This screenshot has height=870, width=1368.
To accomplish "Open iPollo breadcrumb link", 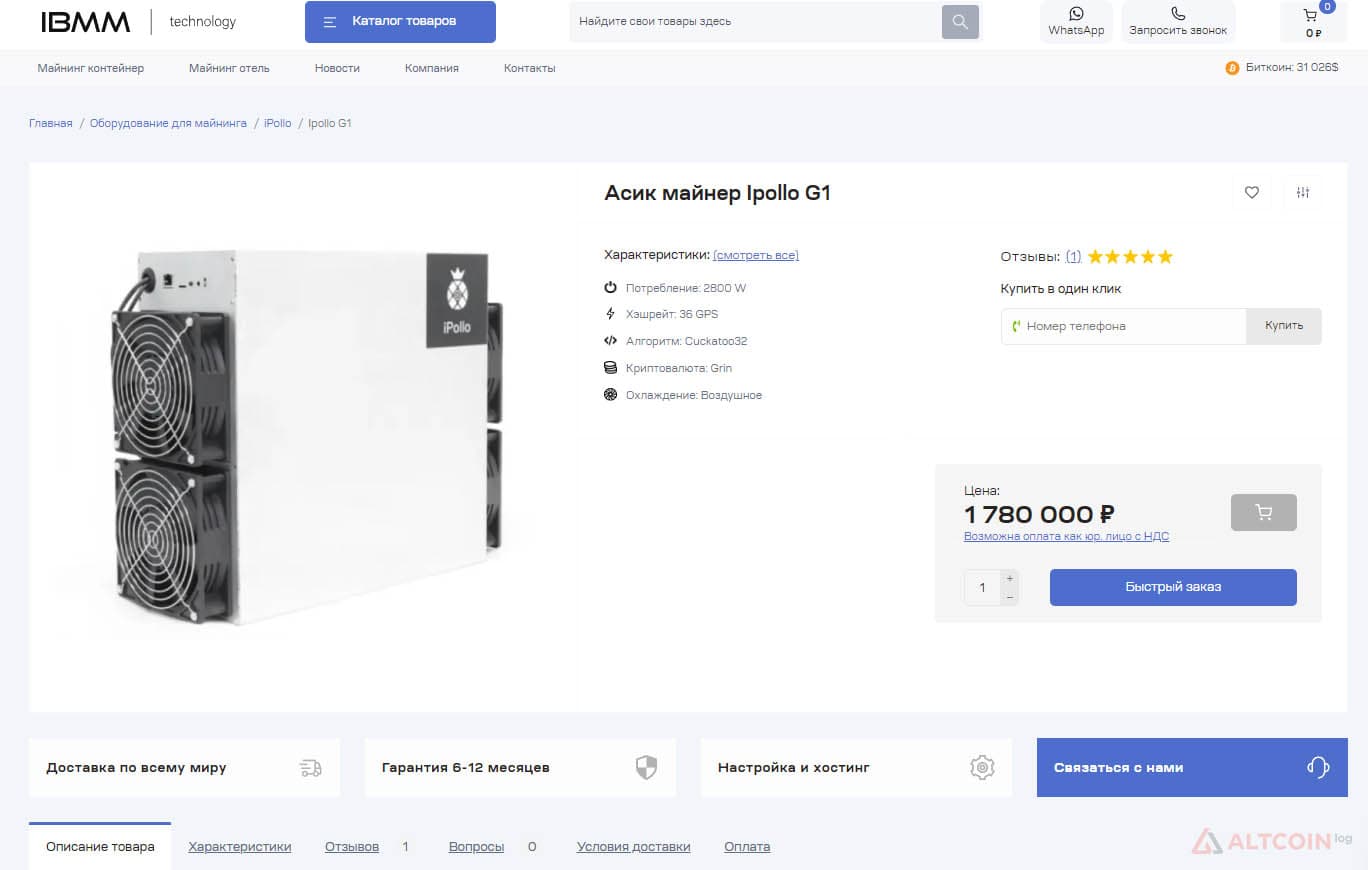I will [278, 123].
